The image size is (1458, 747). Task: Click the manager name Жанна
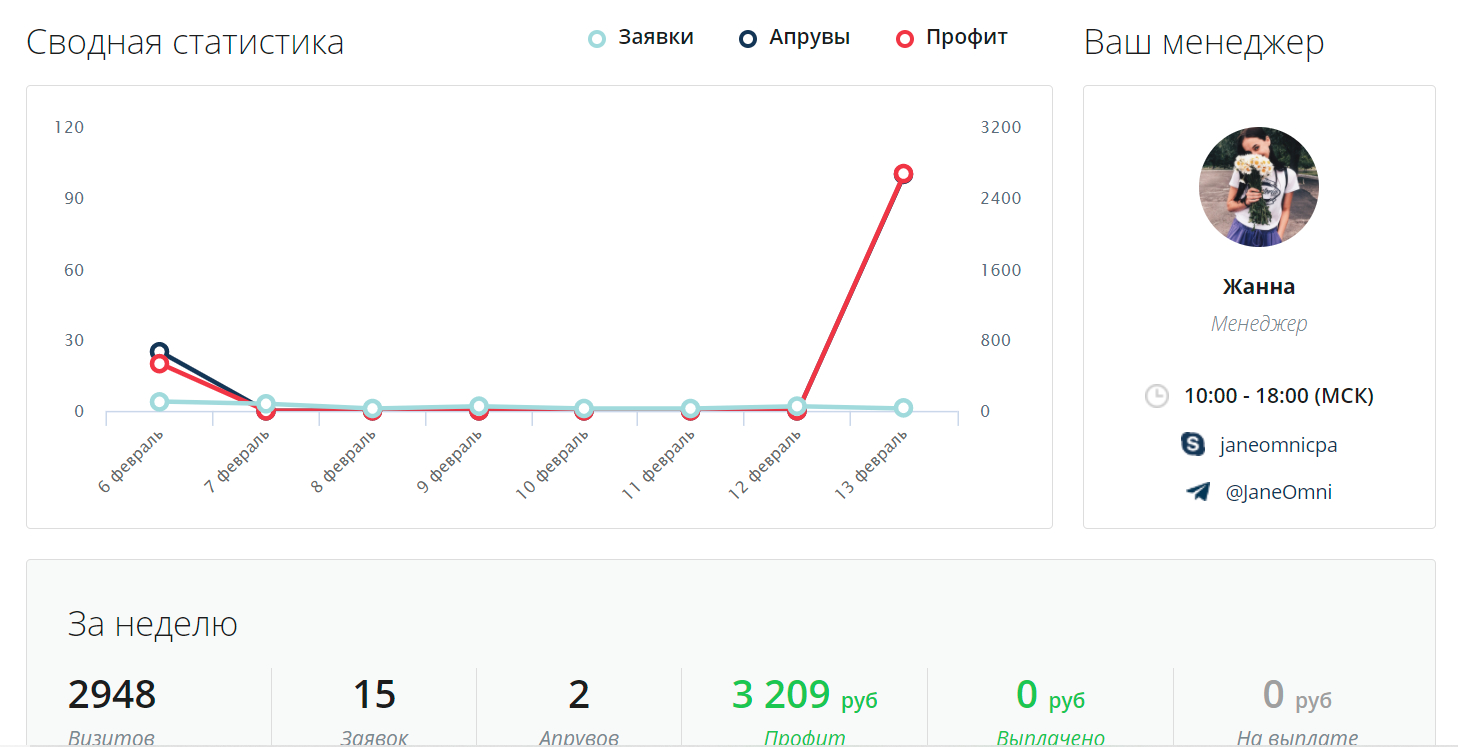coord(1259,287)
